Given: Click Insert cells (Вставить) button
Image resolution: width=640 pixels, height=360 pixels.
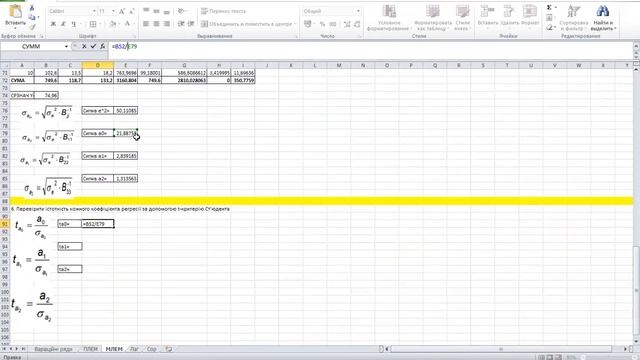Looking at the screenshot, I should [488, 18].
